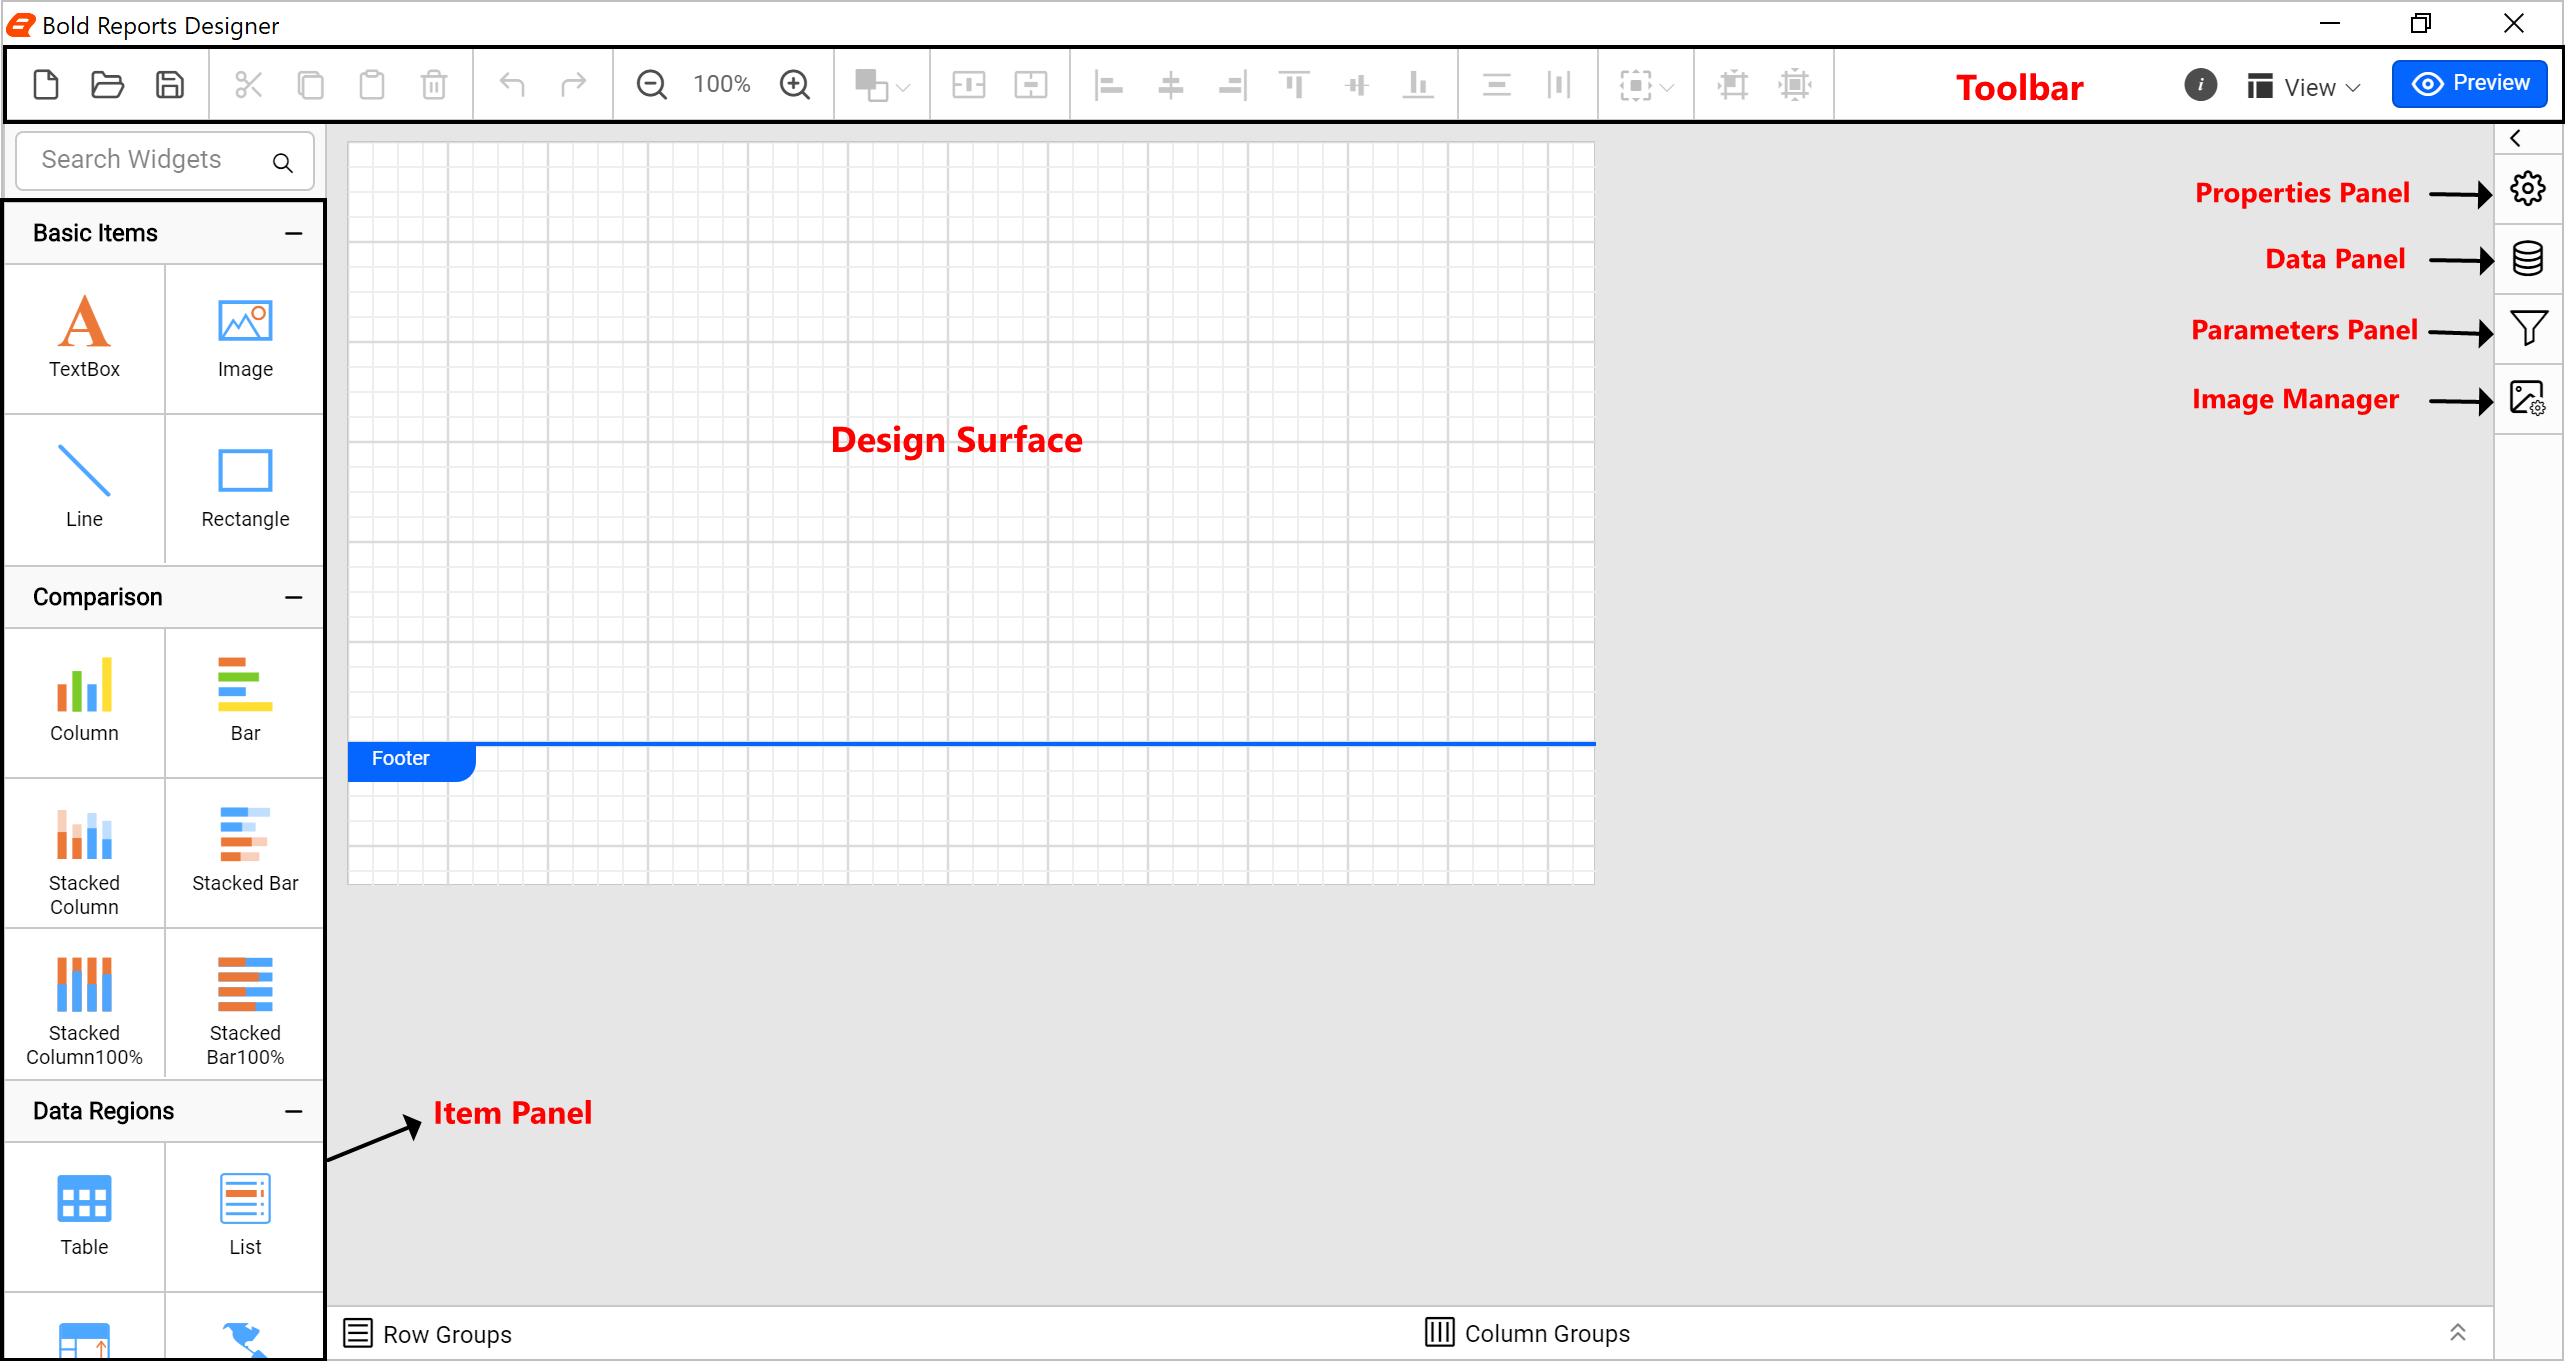Open the Parameters panel funnel icon
2565x1361 pixels.
[2529, 328]
